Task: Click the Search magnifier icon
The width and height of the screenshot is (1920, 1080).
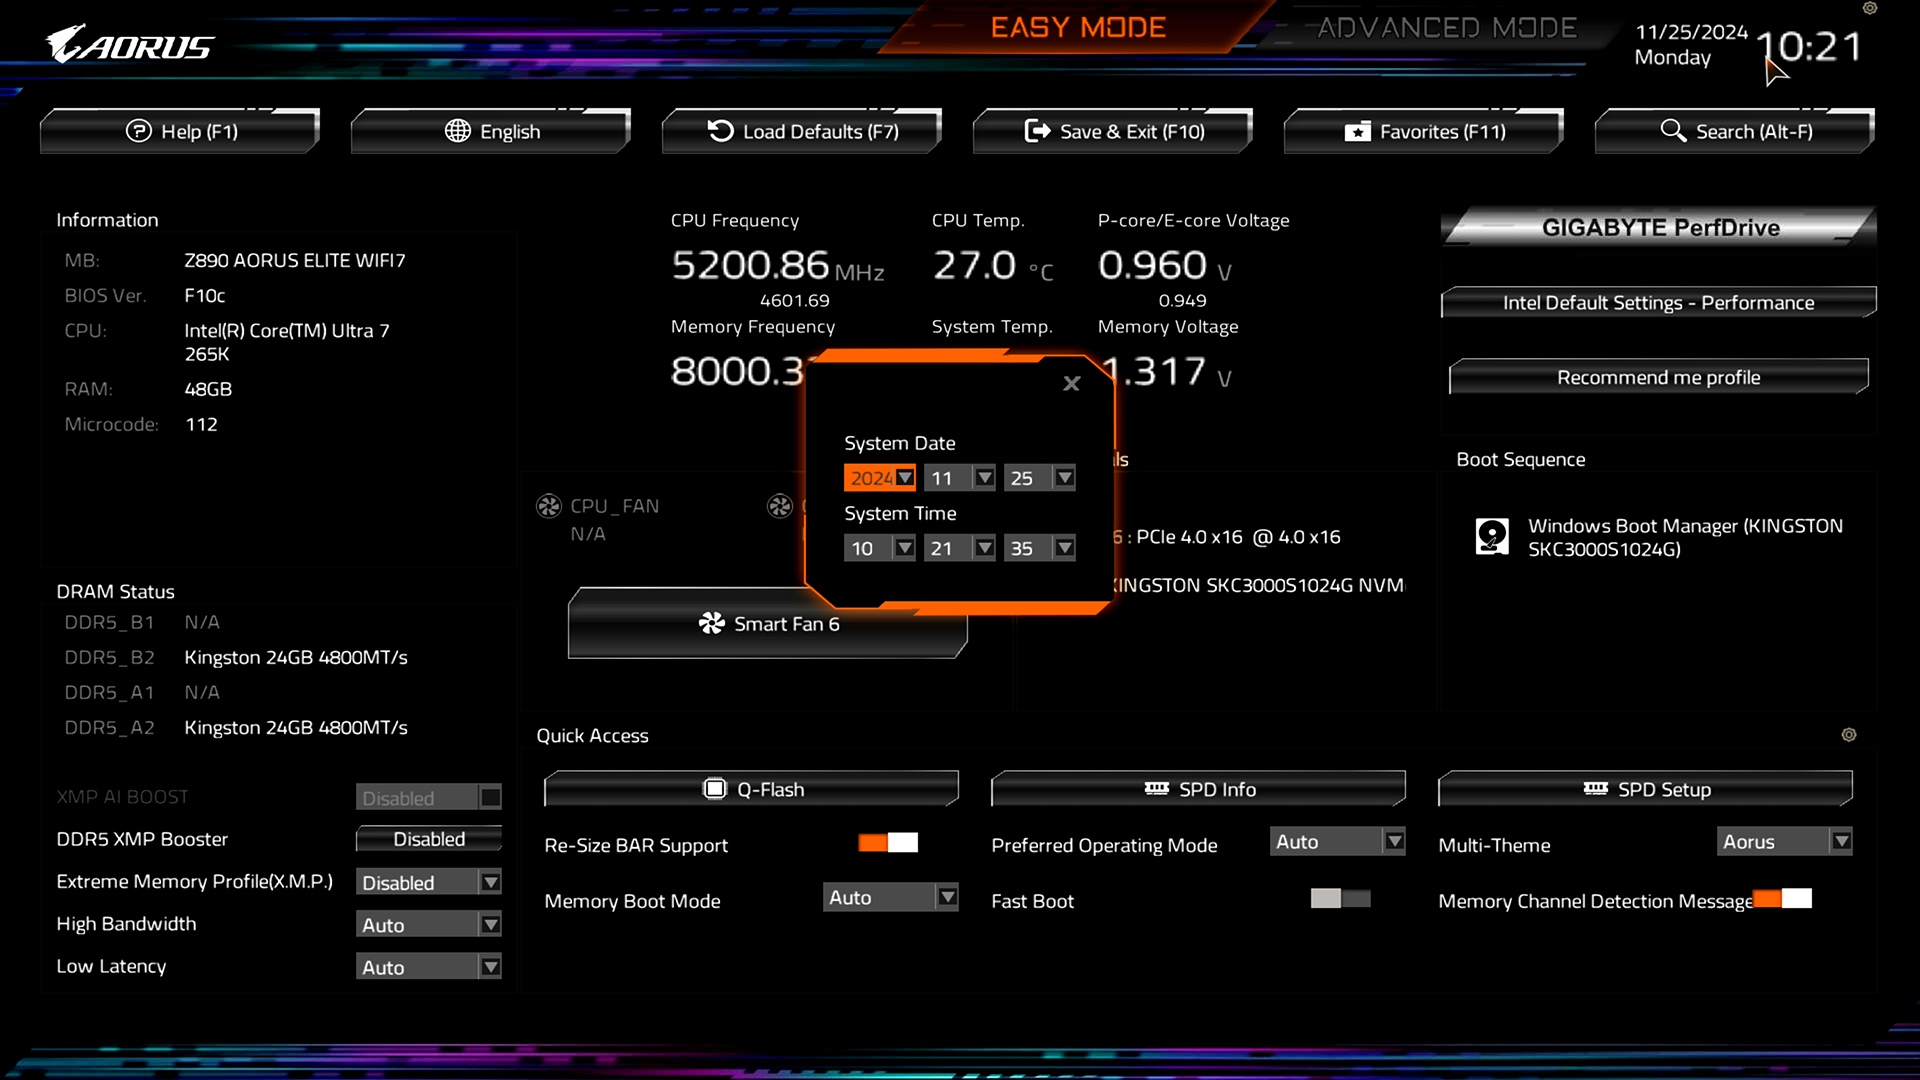Action: click(x=1673, y=131)
